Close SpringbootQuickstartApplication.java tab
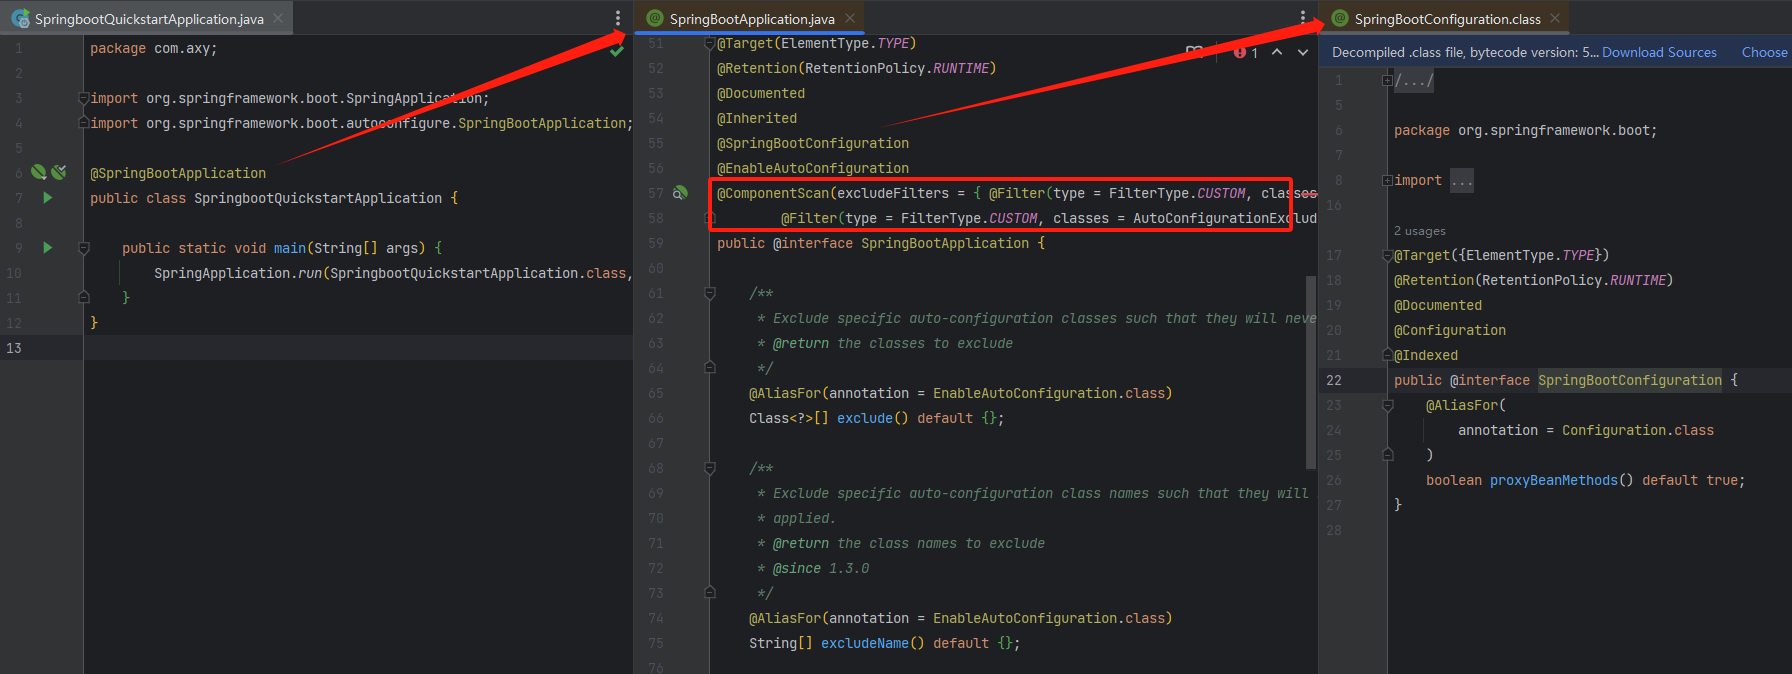The image size is (1792, 674). [x=278, y=18]
